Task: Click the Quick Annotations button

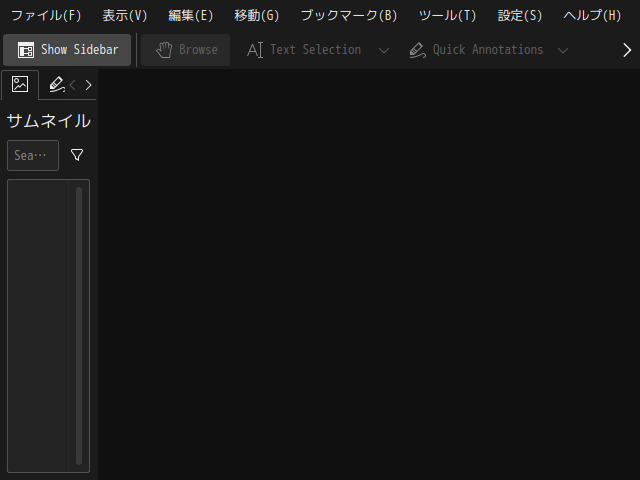Action: click(476, 50)
